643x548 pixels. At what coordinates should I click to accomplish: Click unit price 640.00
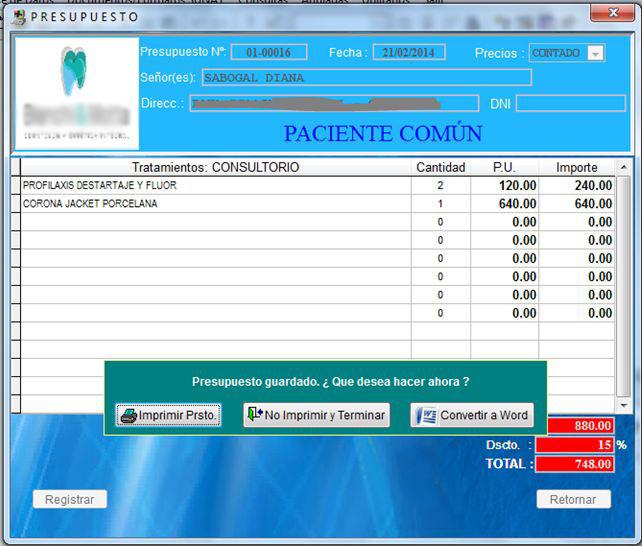(x=504, y=204)
